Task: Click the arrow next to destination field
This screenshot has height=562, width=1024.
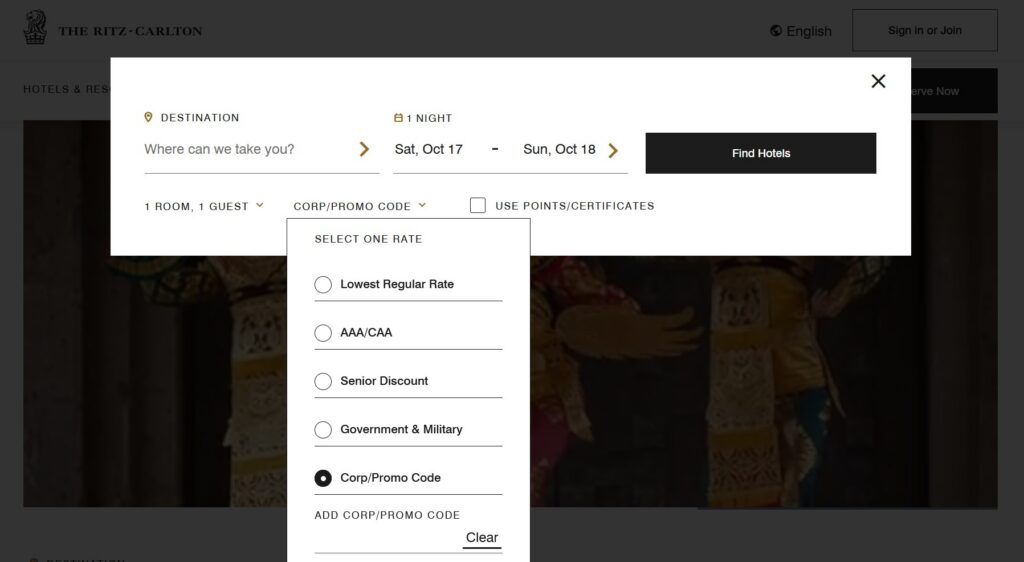Action: 364,149
